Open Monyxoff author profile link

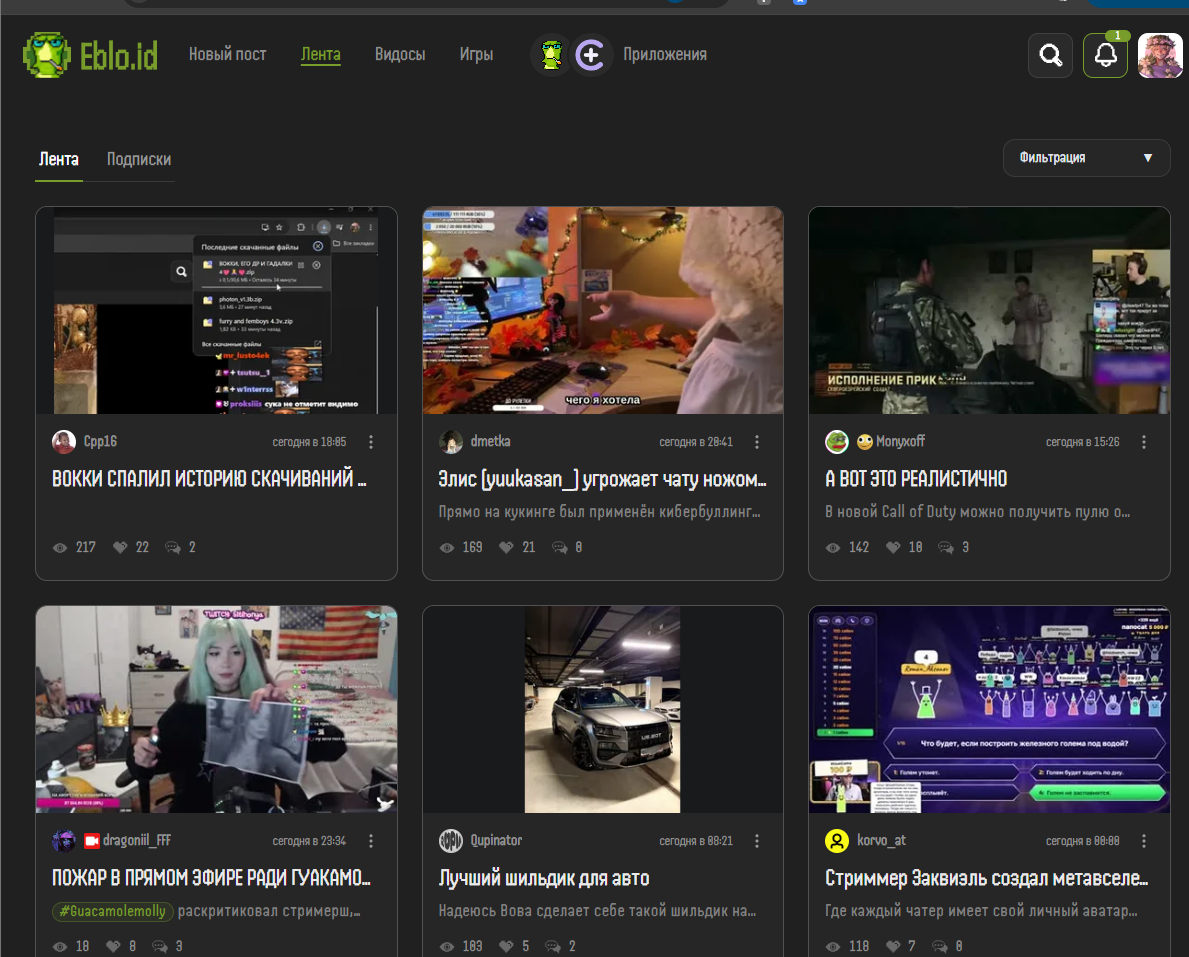[900, 441]
